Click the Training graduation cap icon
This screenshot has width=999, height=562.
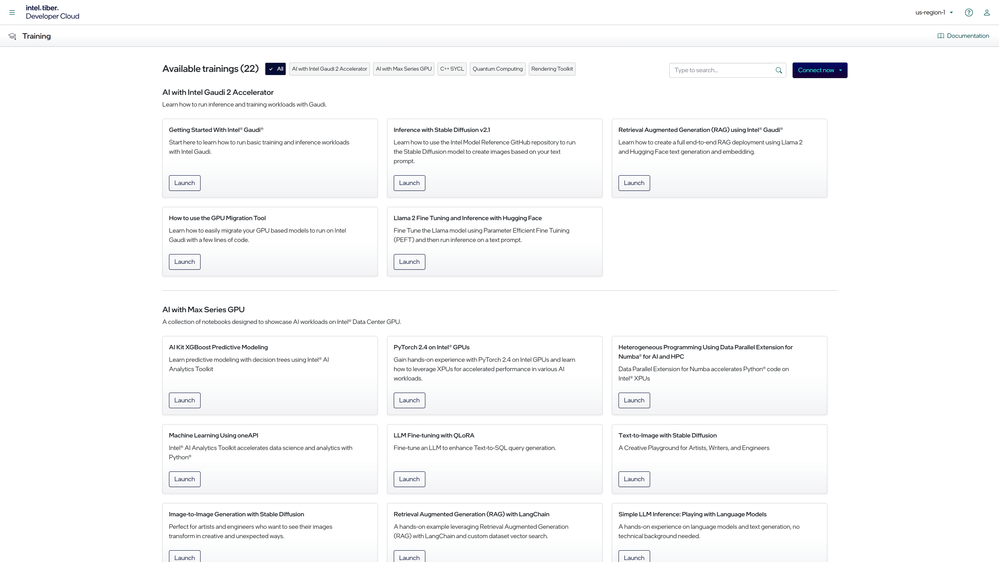(12, 36)
